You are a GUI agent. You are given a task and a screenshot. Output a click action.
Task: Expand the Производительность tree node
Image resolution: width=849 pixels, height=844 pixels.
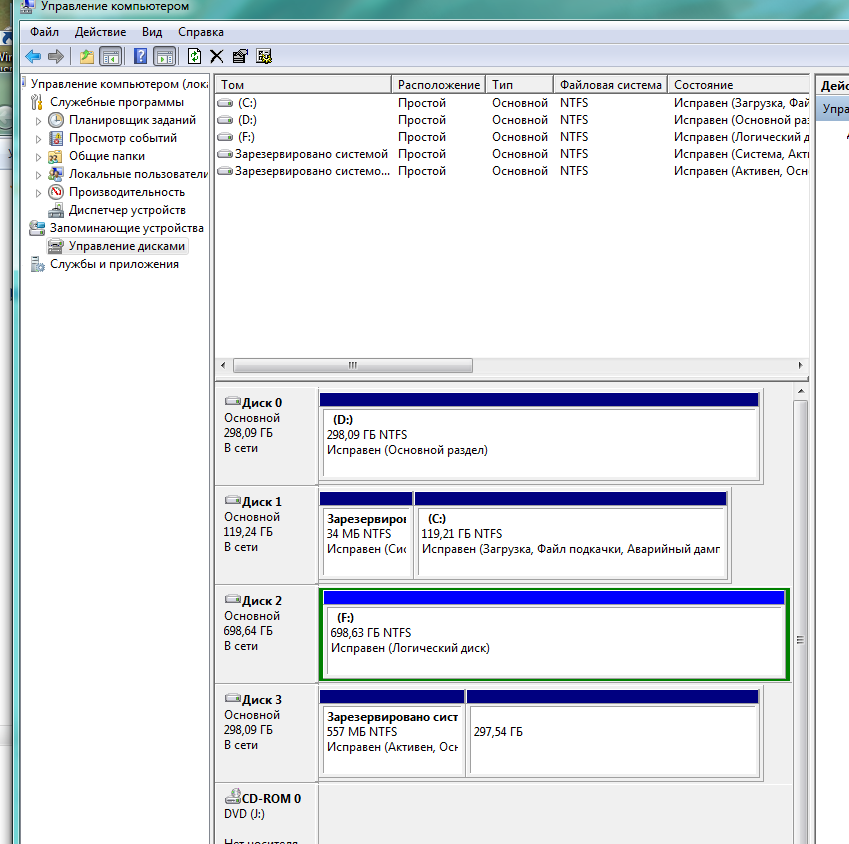pos(40,192)
